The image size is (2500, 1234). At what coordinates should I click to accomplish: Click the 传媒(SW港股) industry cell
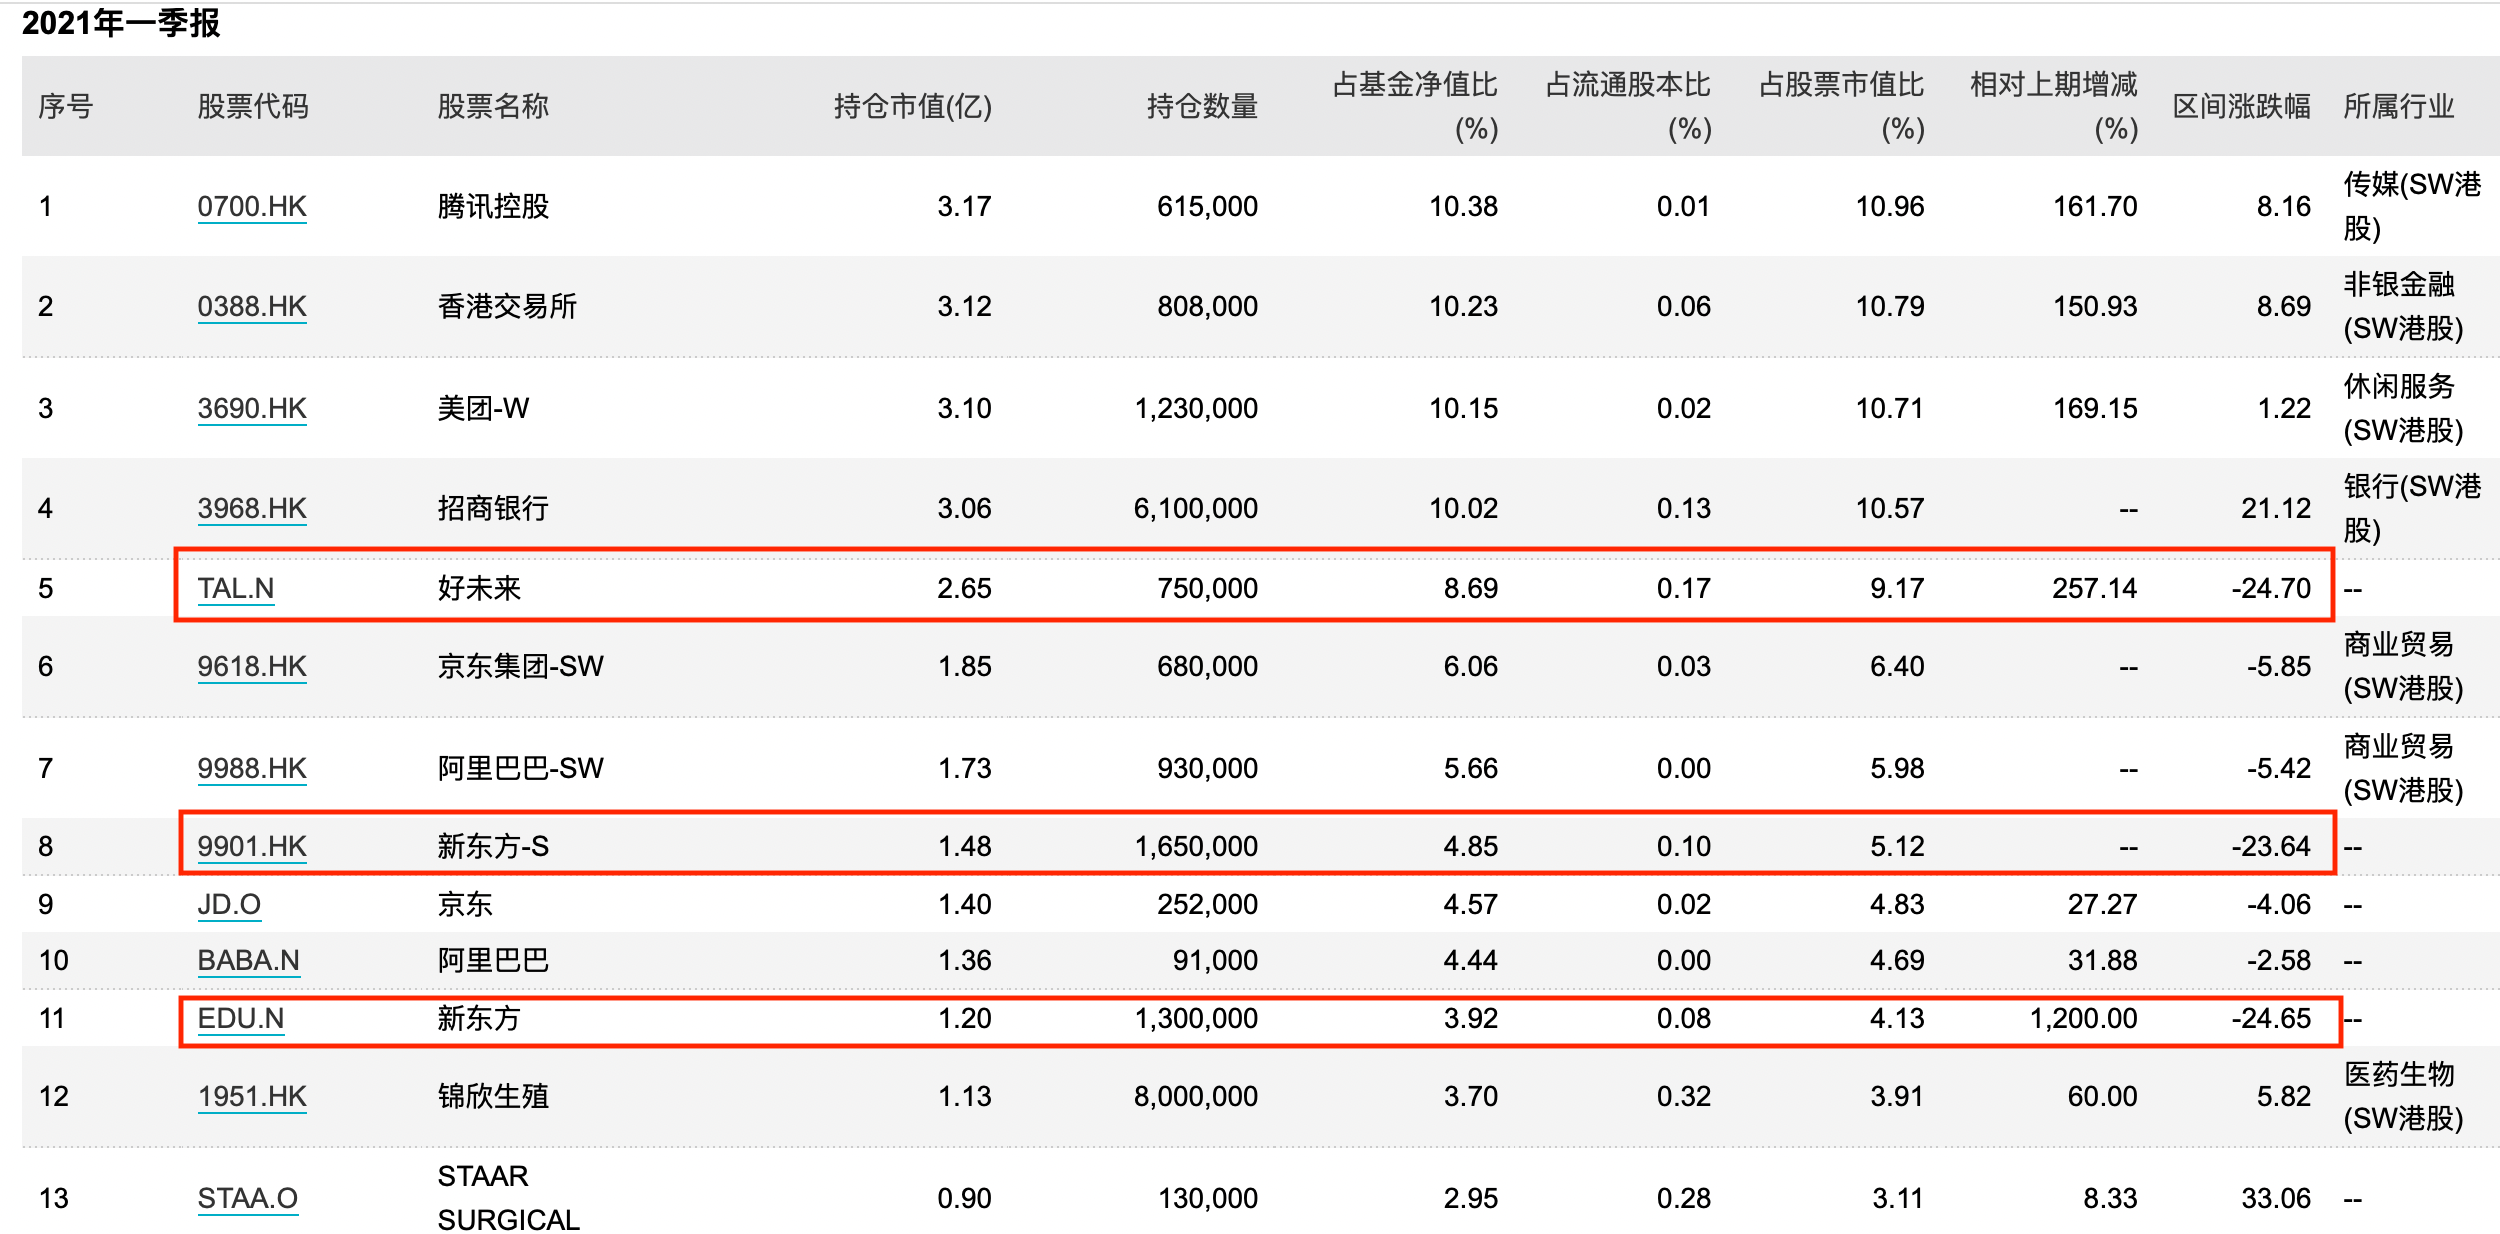[x=2412, y=206]
